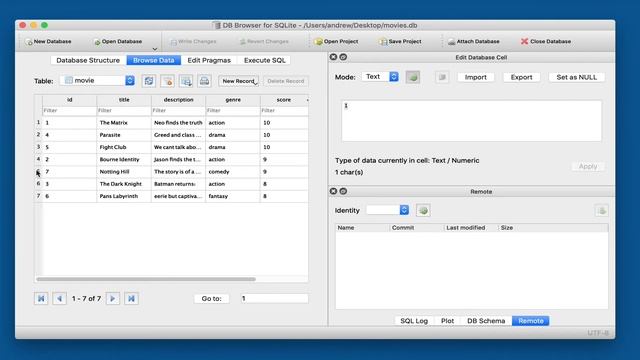Click the horizontal scrollbar under the table

[x=146, y=279]
